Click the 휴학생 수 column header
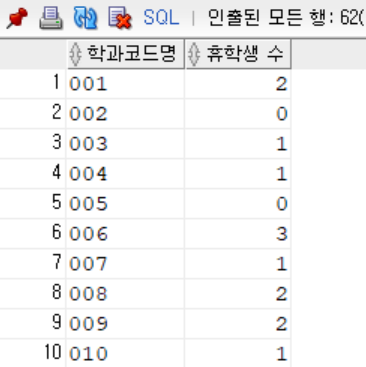Viewport: 366px width, 367px height. [238, 54]
